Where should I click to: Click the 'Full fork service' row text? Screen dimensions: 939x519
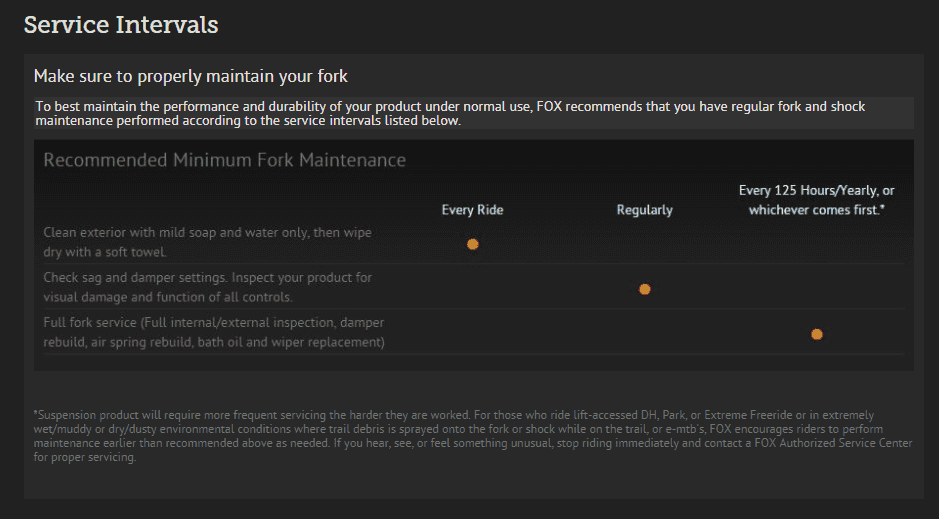tap(214, 332)
